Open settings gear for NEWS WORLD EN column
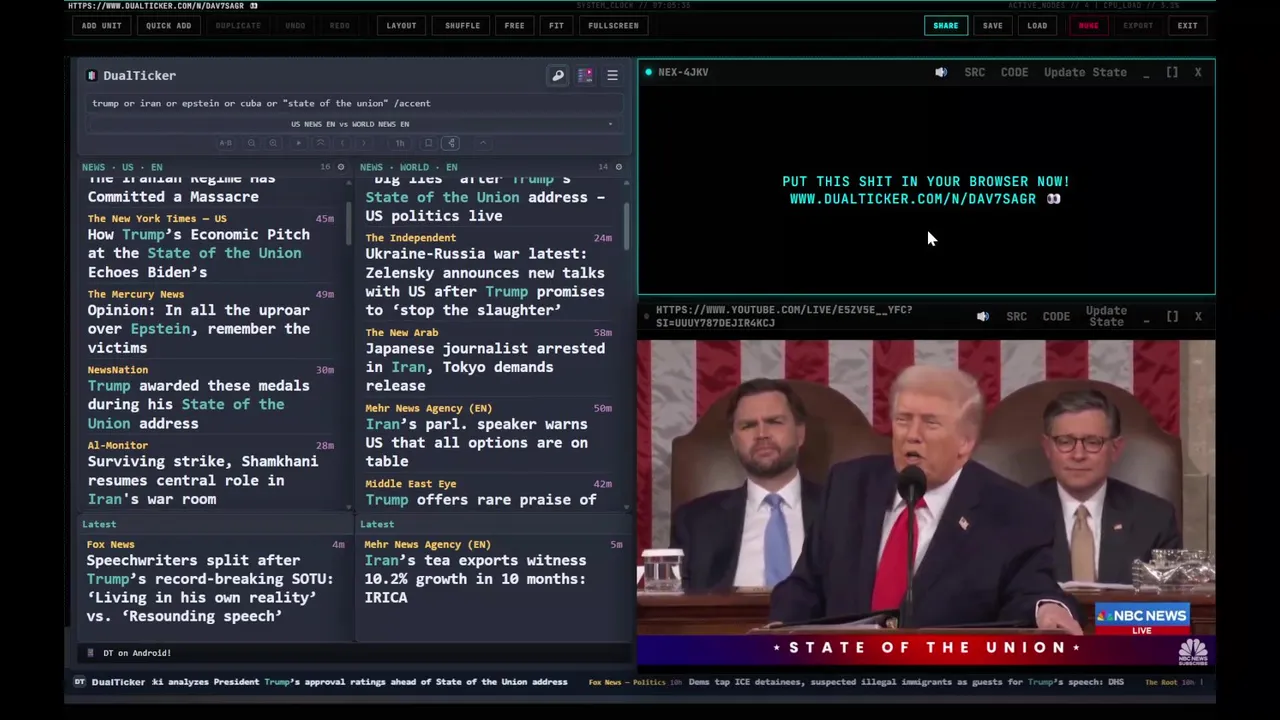This screenshot has width=1280, height=720. (x=618, y=167)
